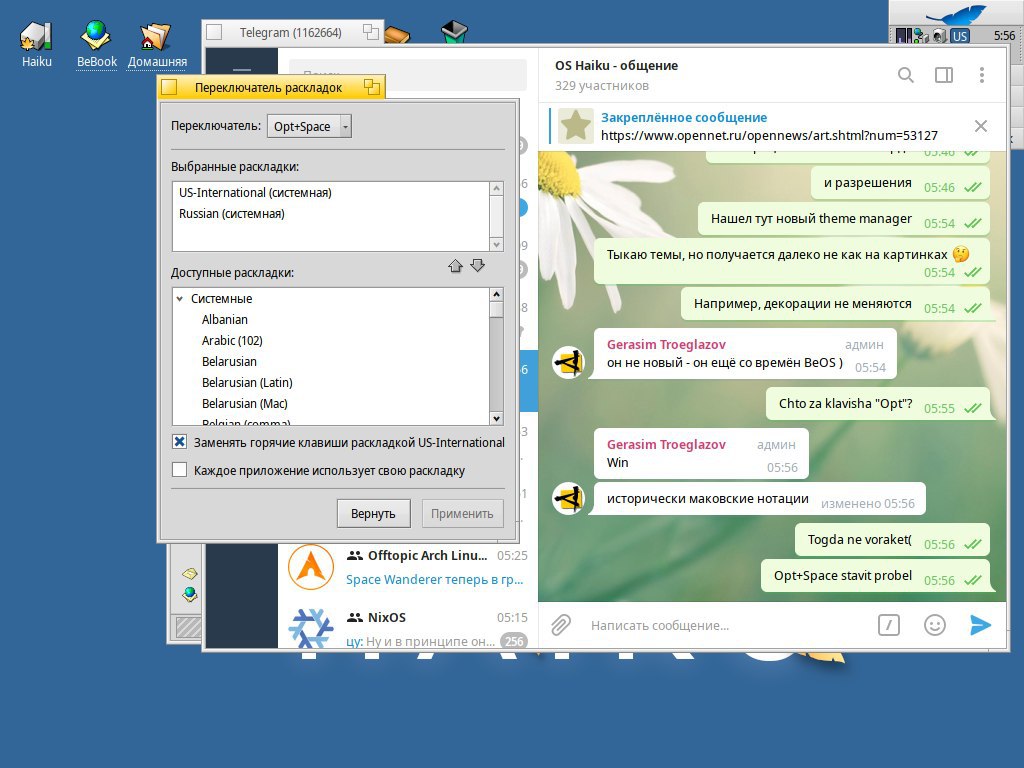Click the Вернуть button
The height and width of the screenshot is (768, 1024).
coord(374,513)
